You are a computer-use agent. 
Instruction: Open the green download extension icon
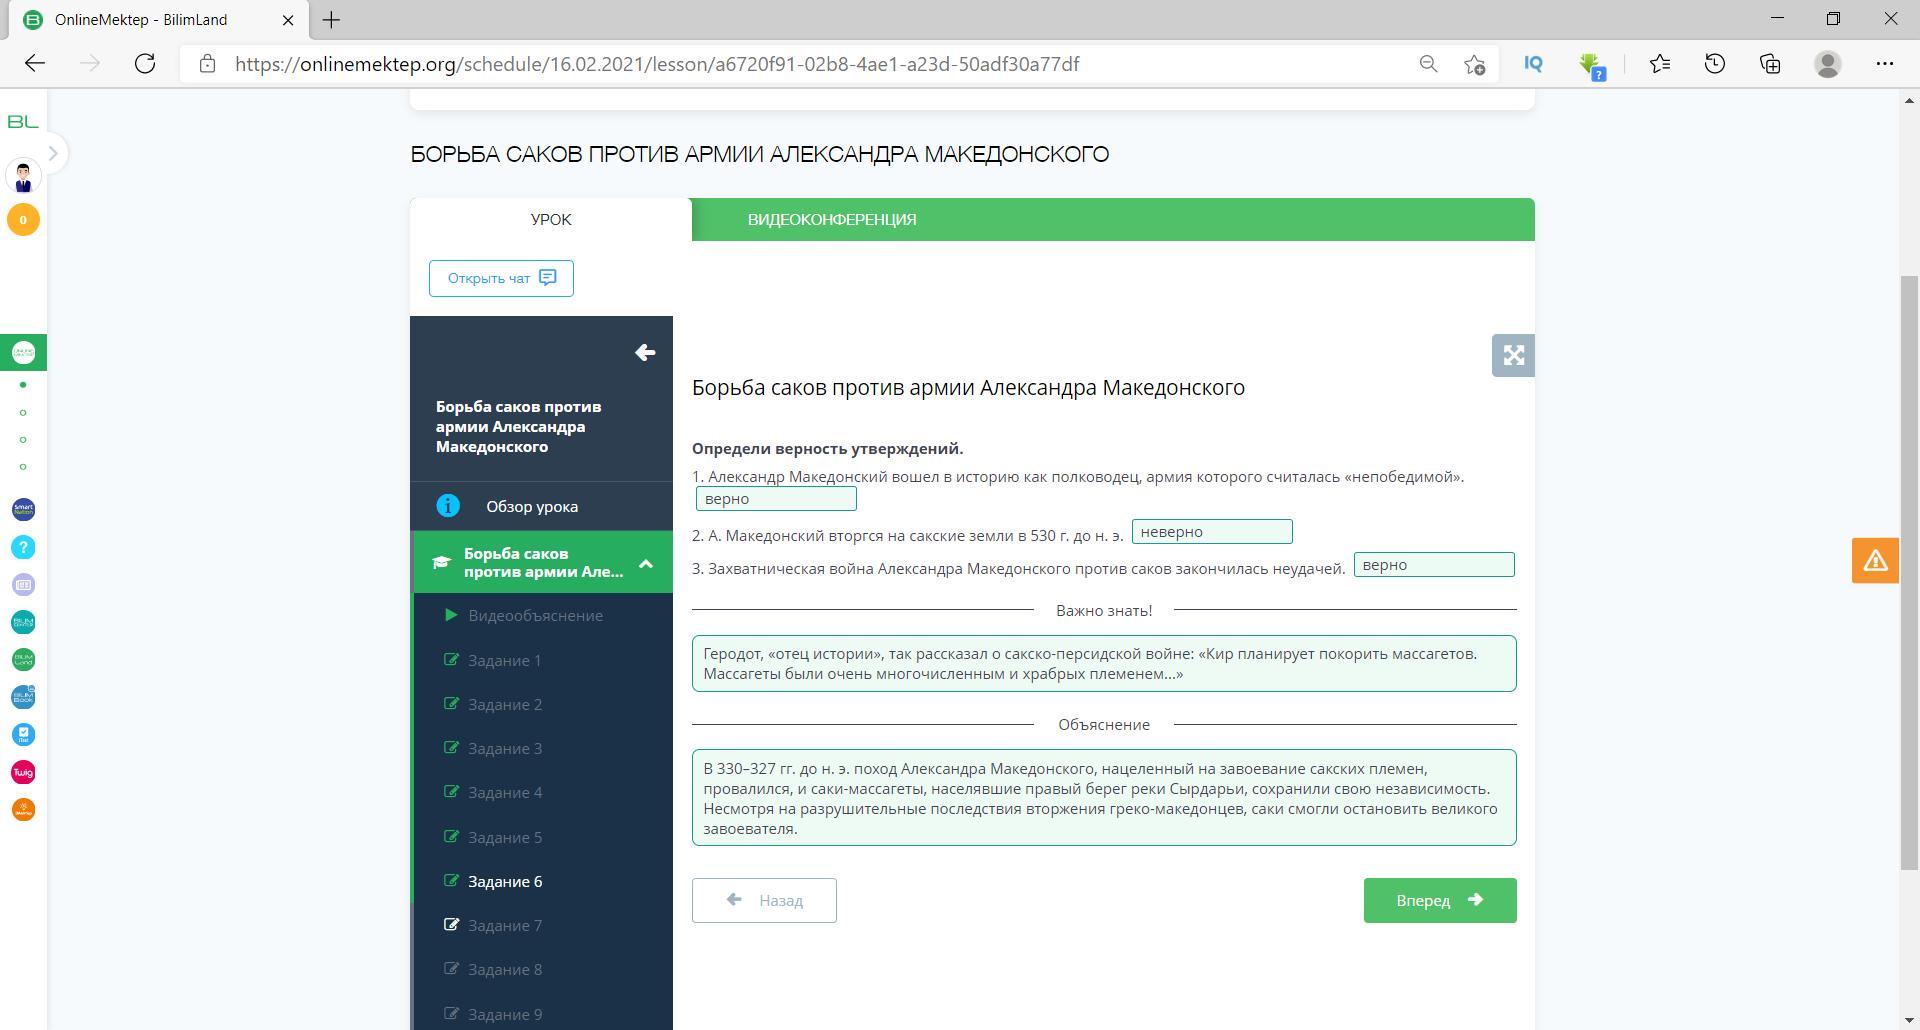pyautogui.click(x=1591, y=66)
